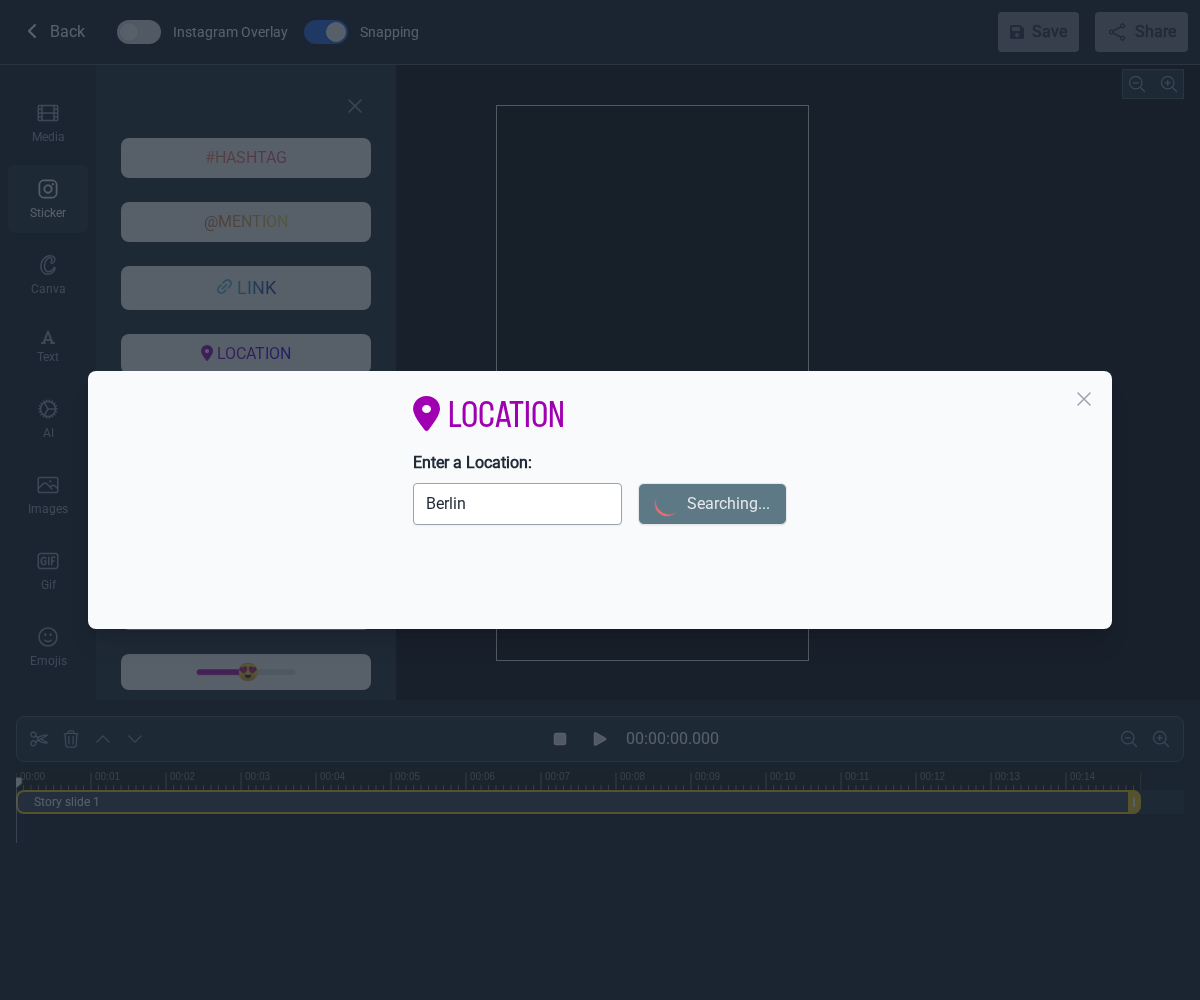Image resolution: width=1200 pixels, height=1000 pixels.
Task: Click the Share button
Action: coord(1141,32)
